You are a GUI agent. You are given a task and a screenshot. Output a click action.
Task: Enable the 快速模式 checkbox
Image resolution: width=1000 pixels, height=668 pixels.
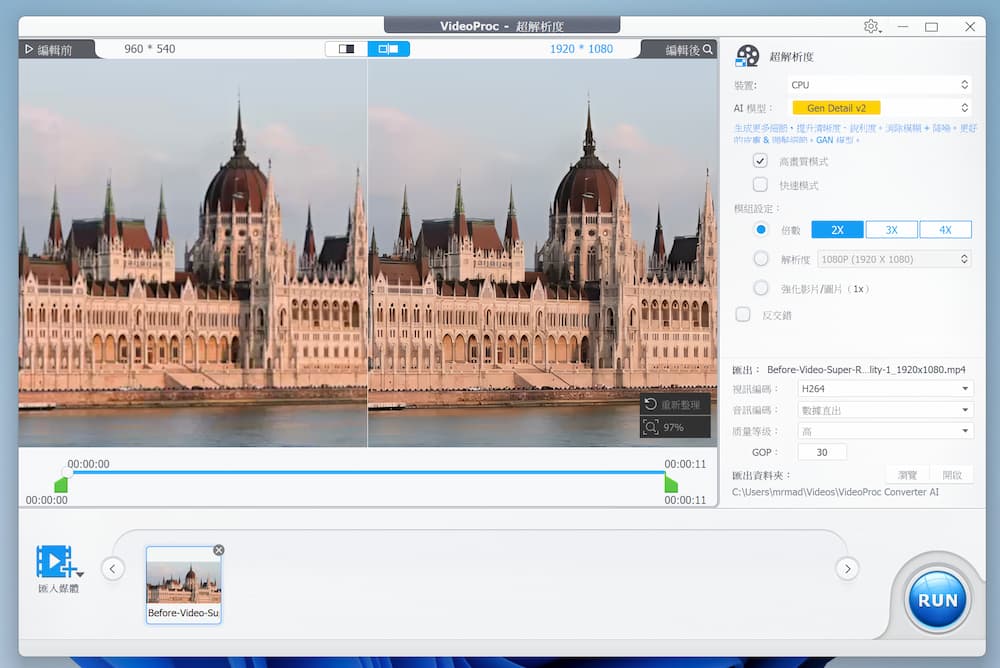click(759, 183)
